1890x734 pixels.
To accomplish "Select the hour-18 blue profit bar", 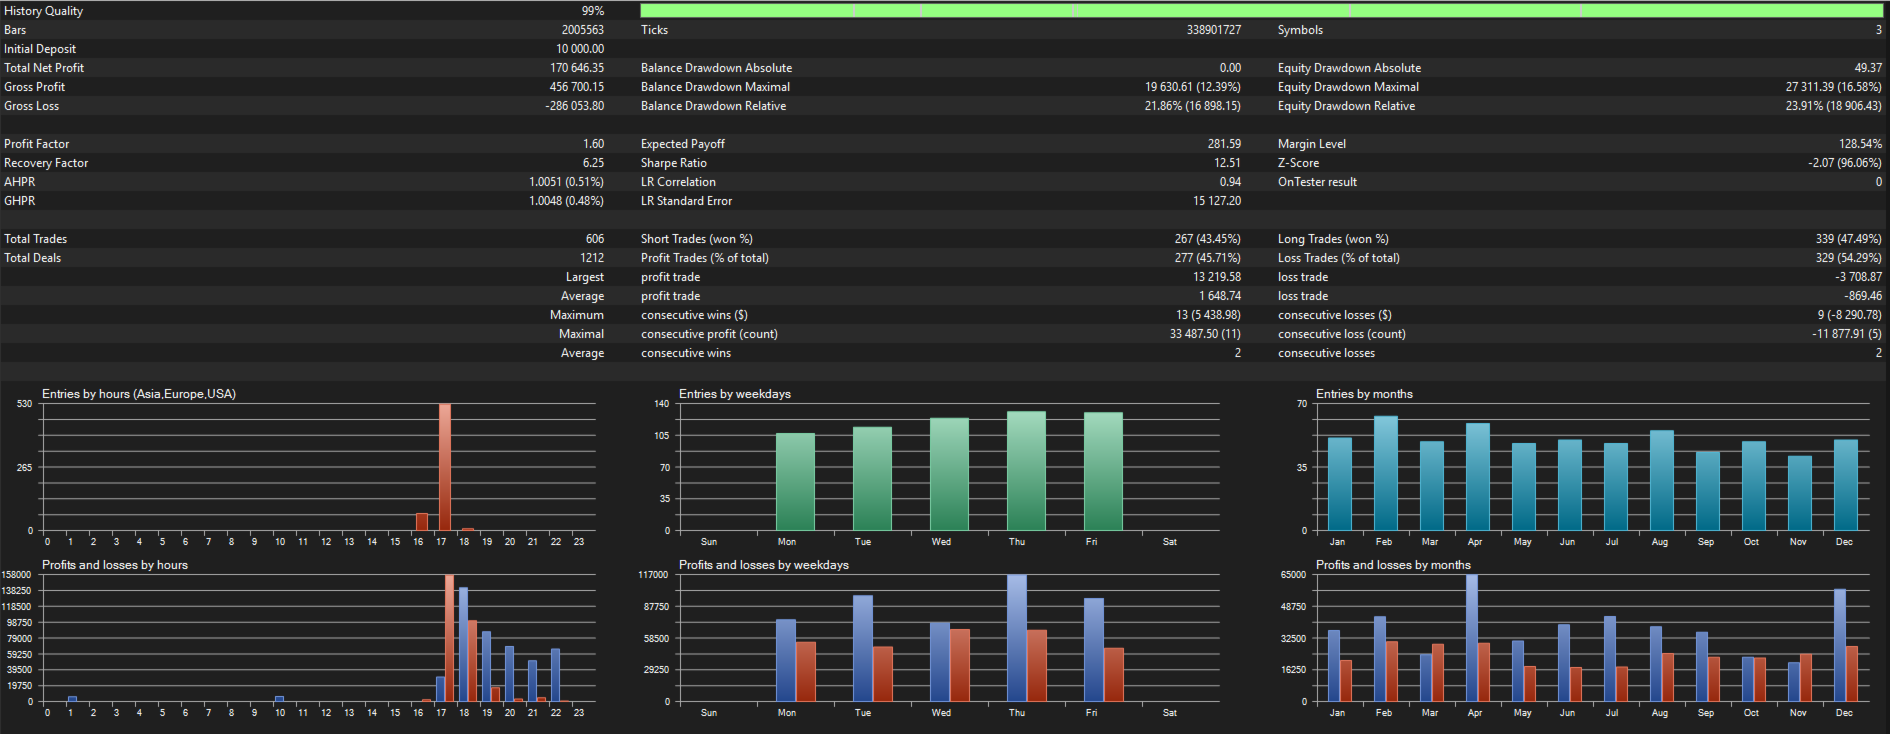I will 463,644.
